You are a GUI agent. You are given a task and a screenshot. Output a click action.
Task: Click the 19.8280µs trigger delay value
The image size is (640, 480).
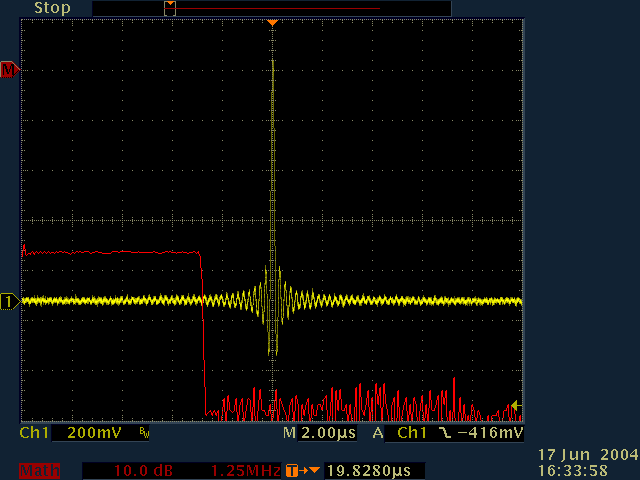click(x=372, y=470)
